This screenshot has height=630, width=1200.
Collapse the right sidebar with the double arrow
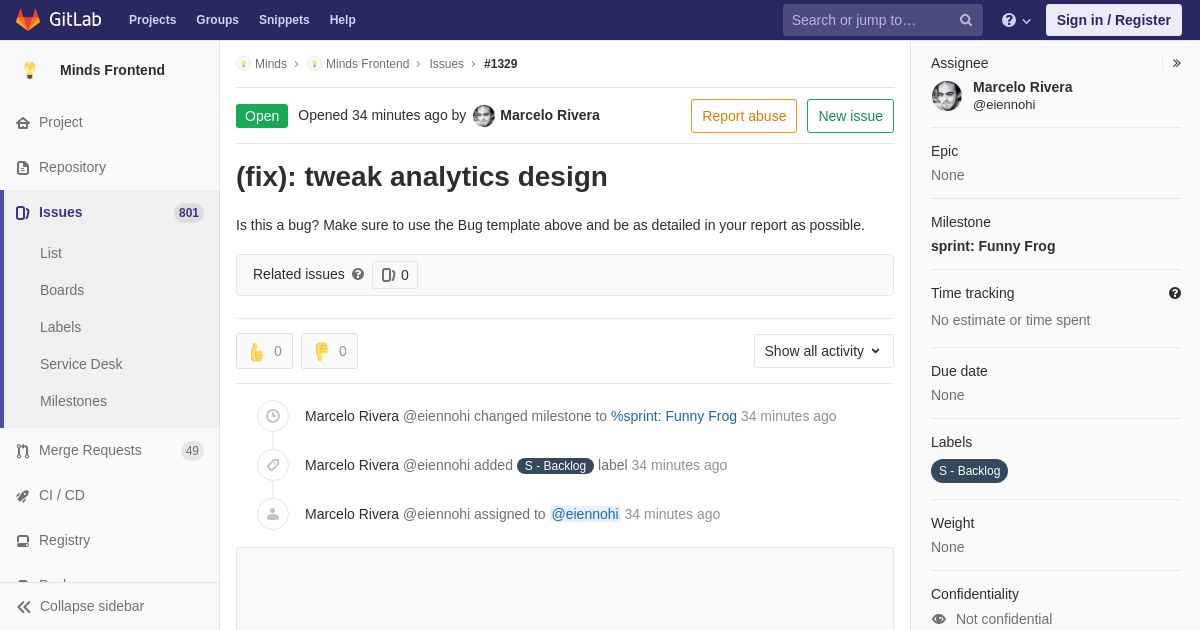(x=1176, y=63)
